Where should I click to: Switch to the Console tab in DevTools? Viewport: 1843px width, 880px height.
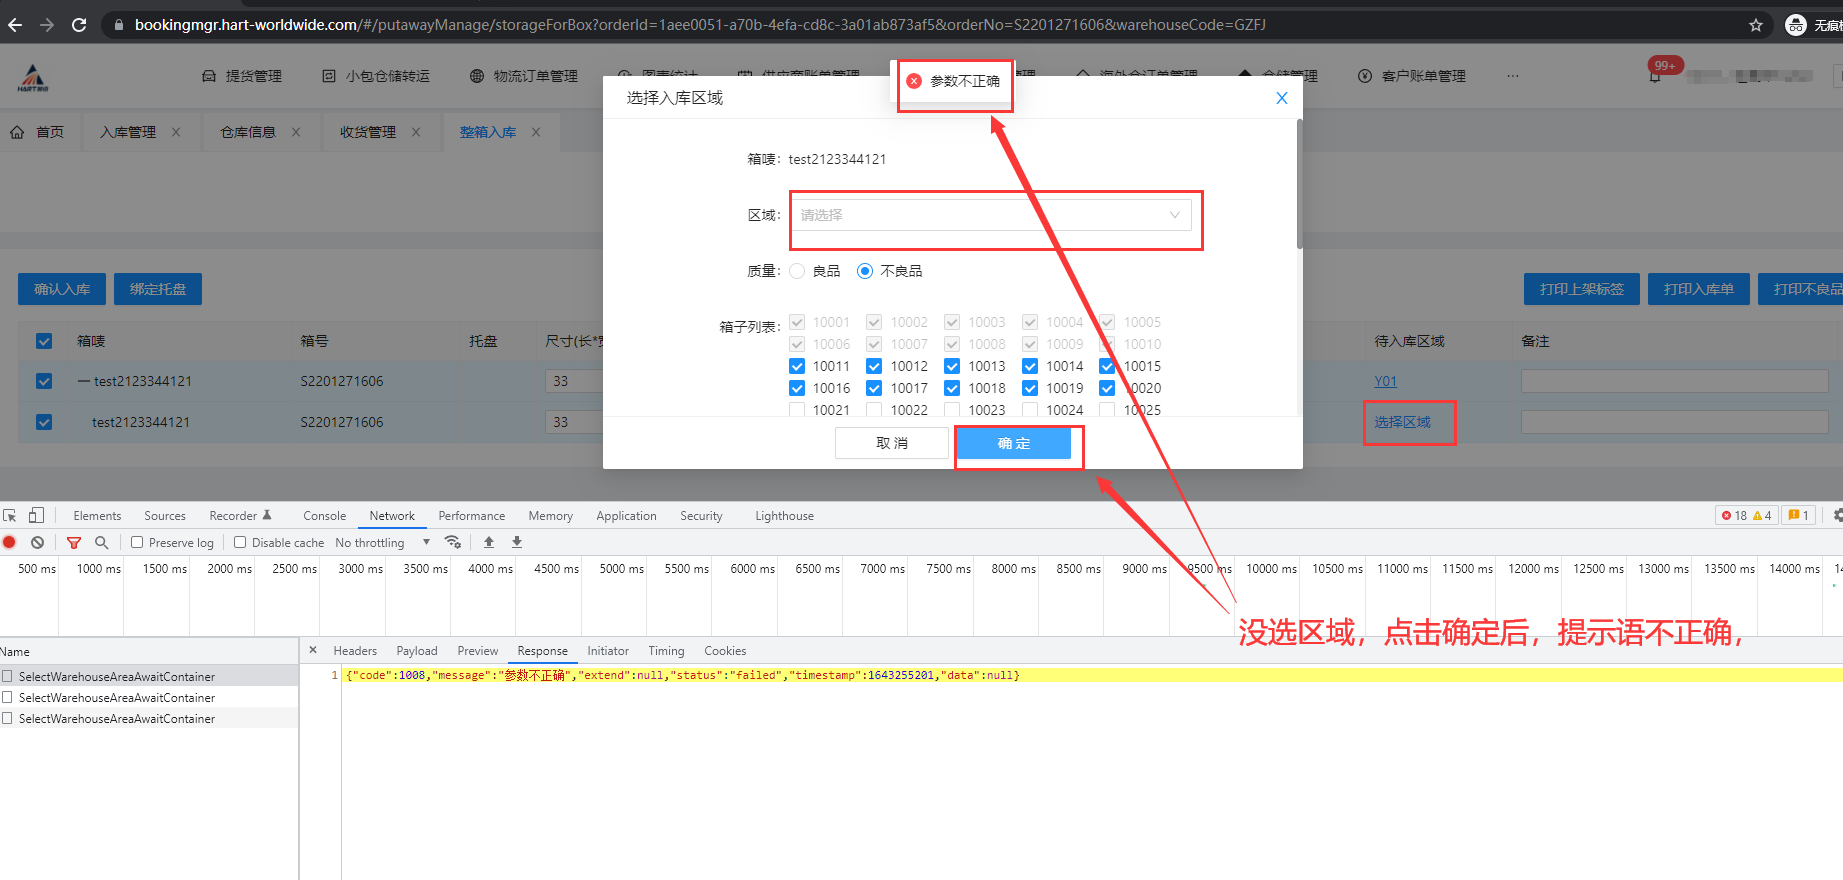click(324, 516)
